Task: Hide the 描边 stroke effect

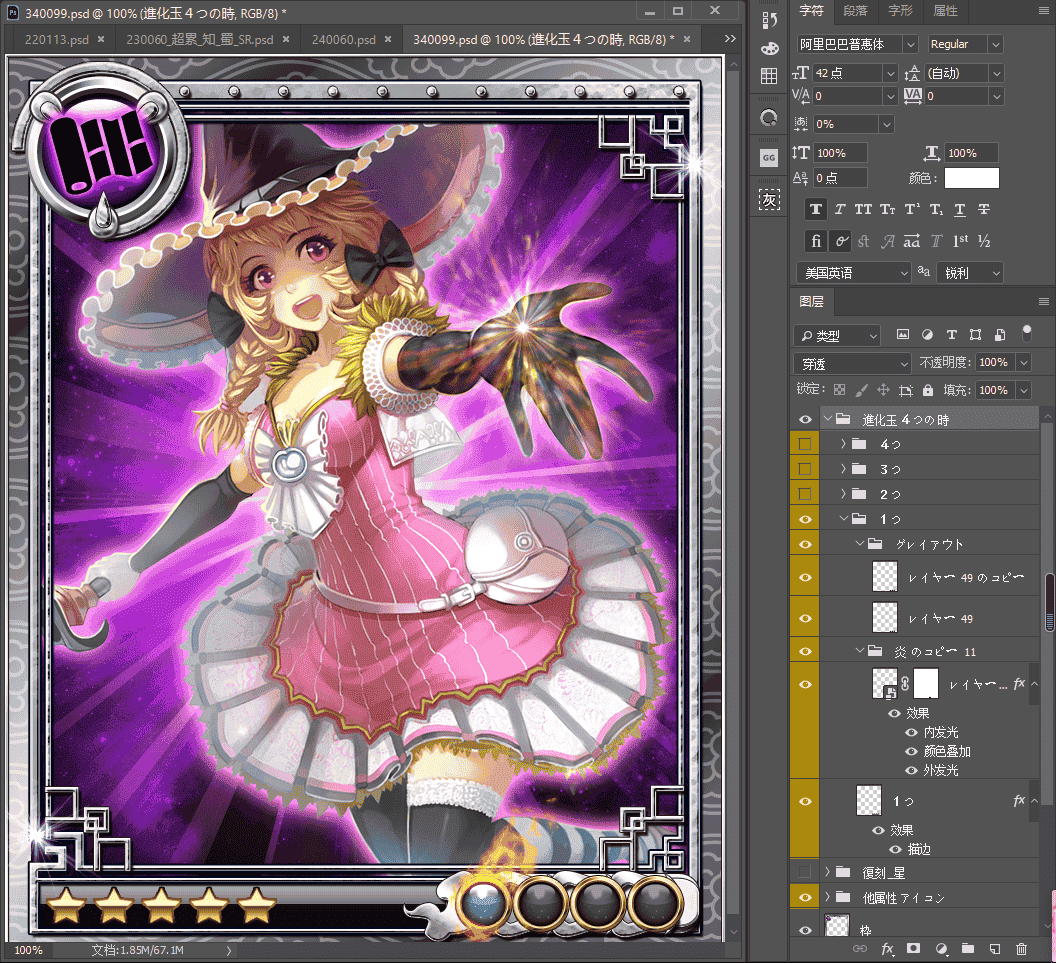Action: (x=896, y=849)
